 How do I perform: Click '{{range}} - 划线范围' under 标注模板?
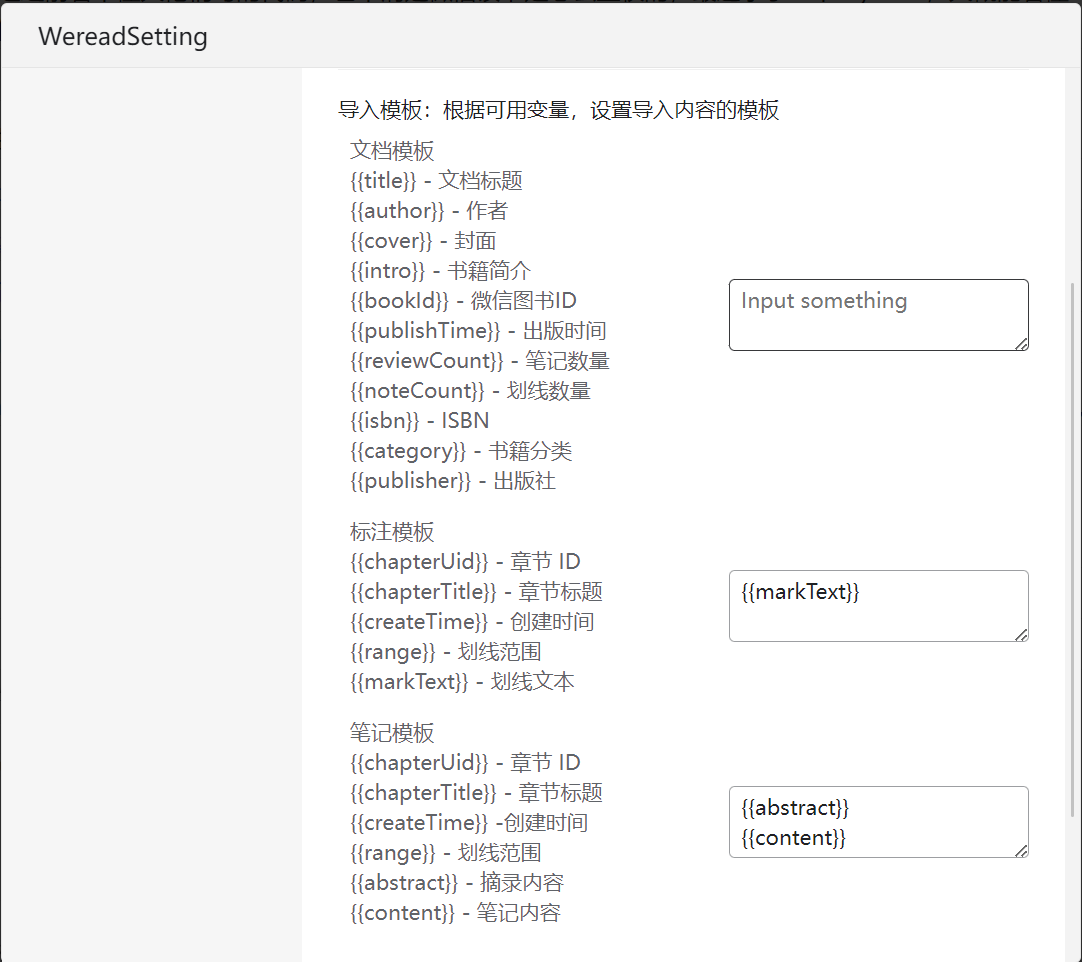click(x=446, y=651)
